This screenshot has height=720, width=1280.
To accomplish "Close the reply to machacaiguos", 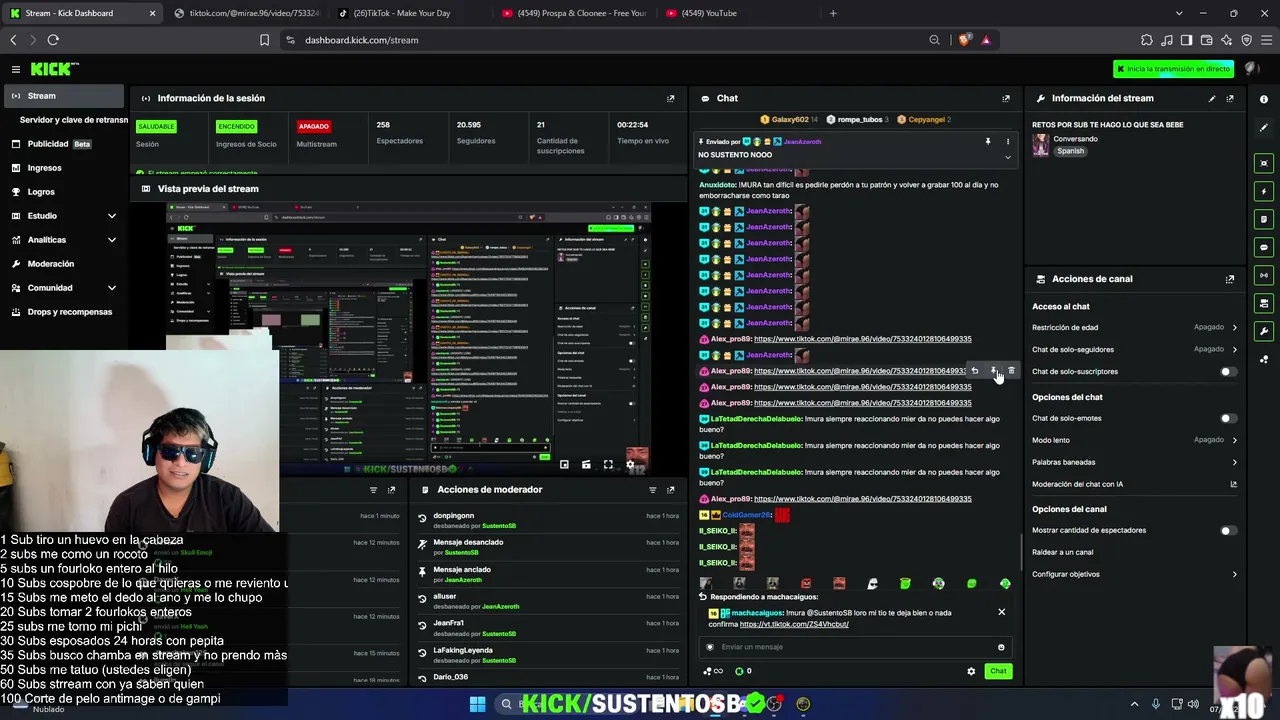I will pyautogui.click(x=1001, y=612).
